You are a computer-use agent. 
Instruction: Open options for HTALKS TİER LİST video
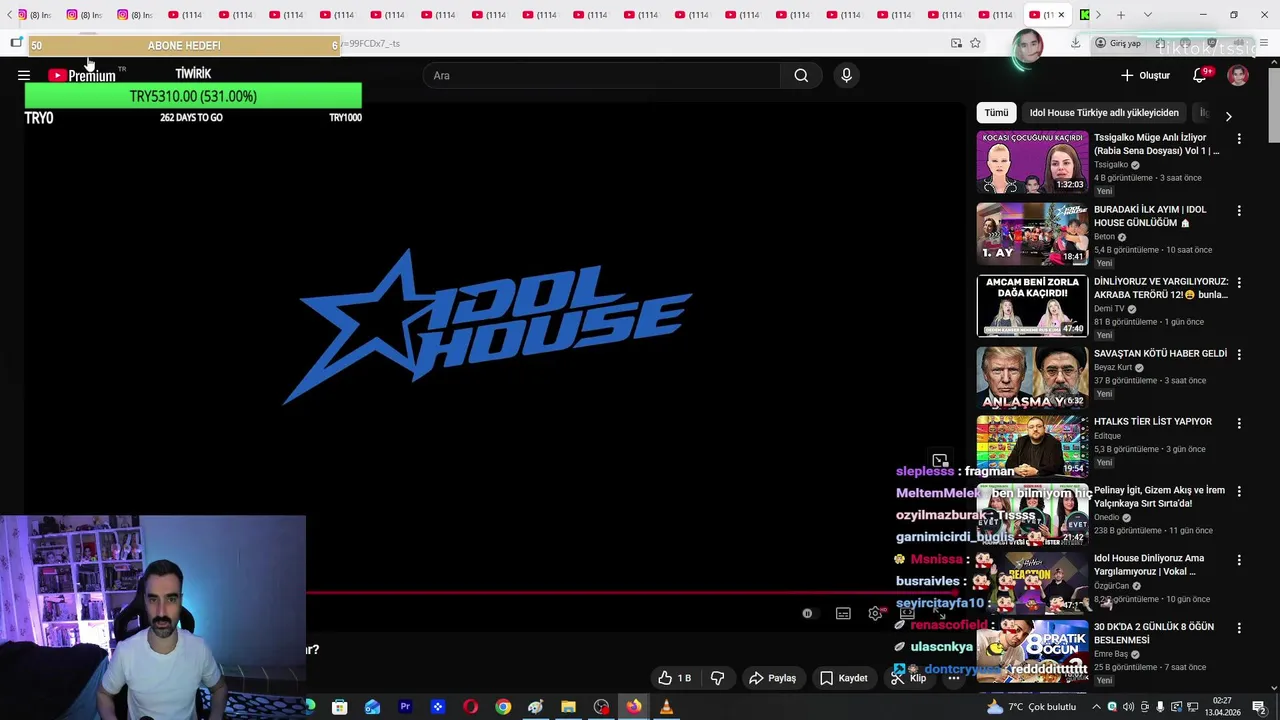(1239, 423)
